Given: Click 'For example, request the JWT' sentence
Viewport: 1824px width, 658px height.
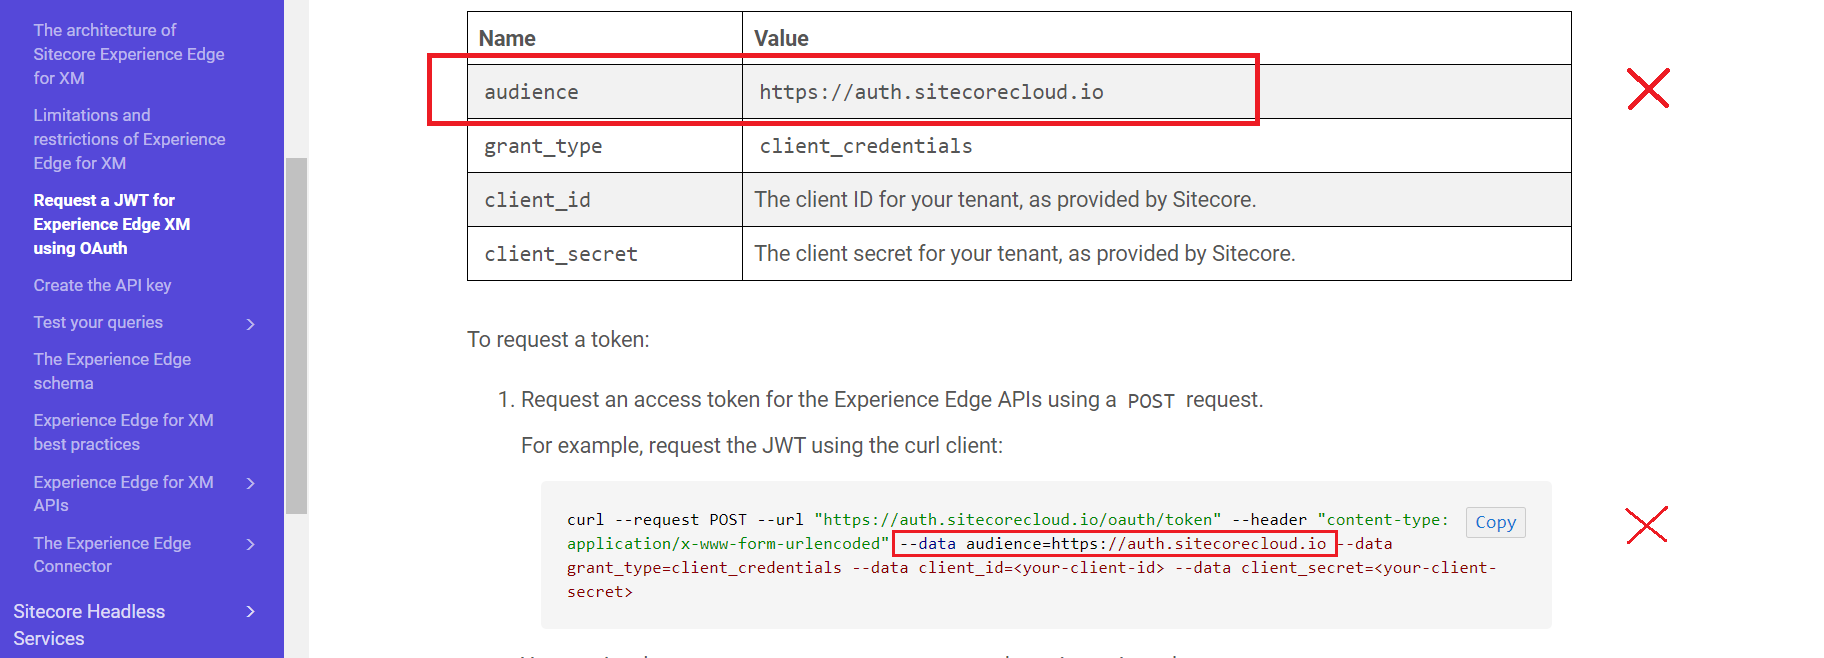Looking at the screenshot, I should click(762, 446).
